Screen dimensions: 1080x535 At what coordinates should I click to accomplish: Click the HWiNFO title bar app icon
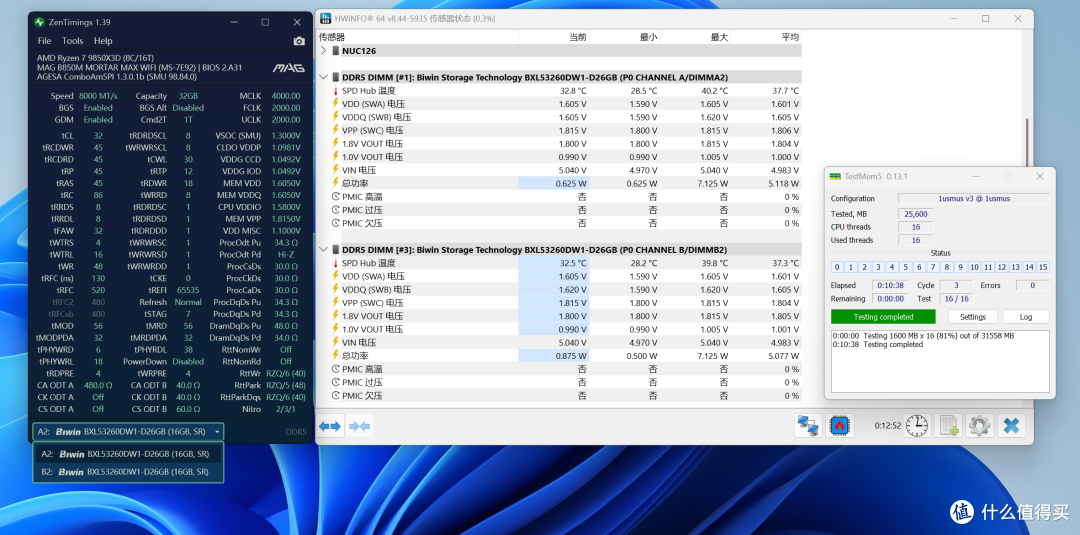(x=325, y=19)
